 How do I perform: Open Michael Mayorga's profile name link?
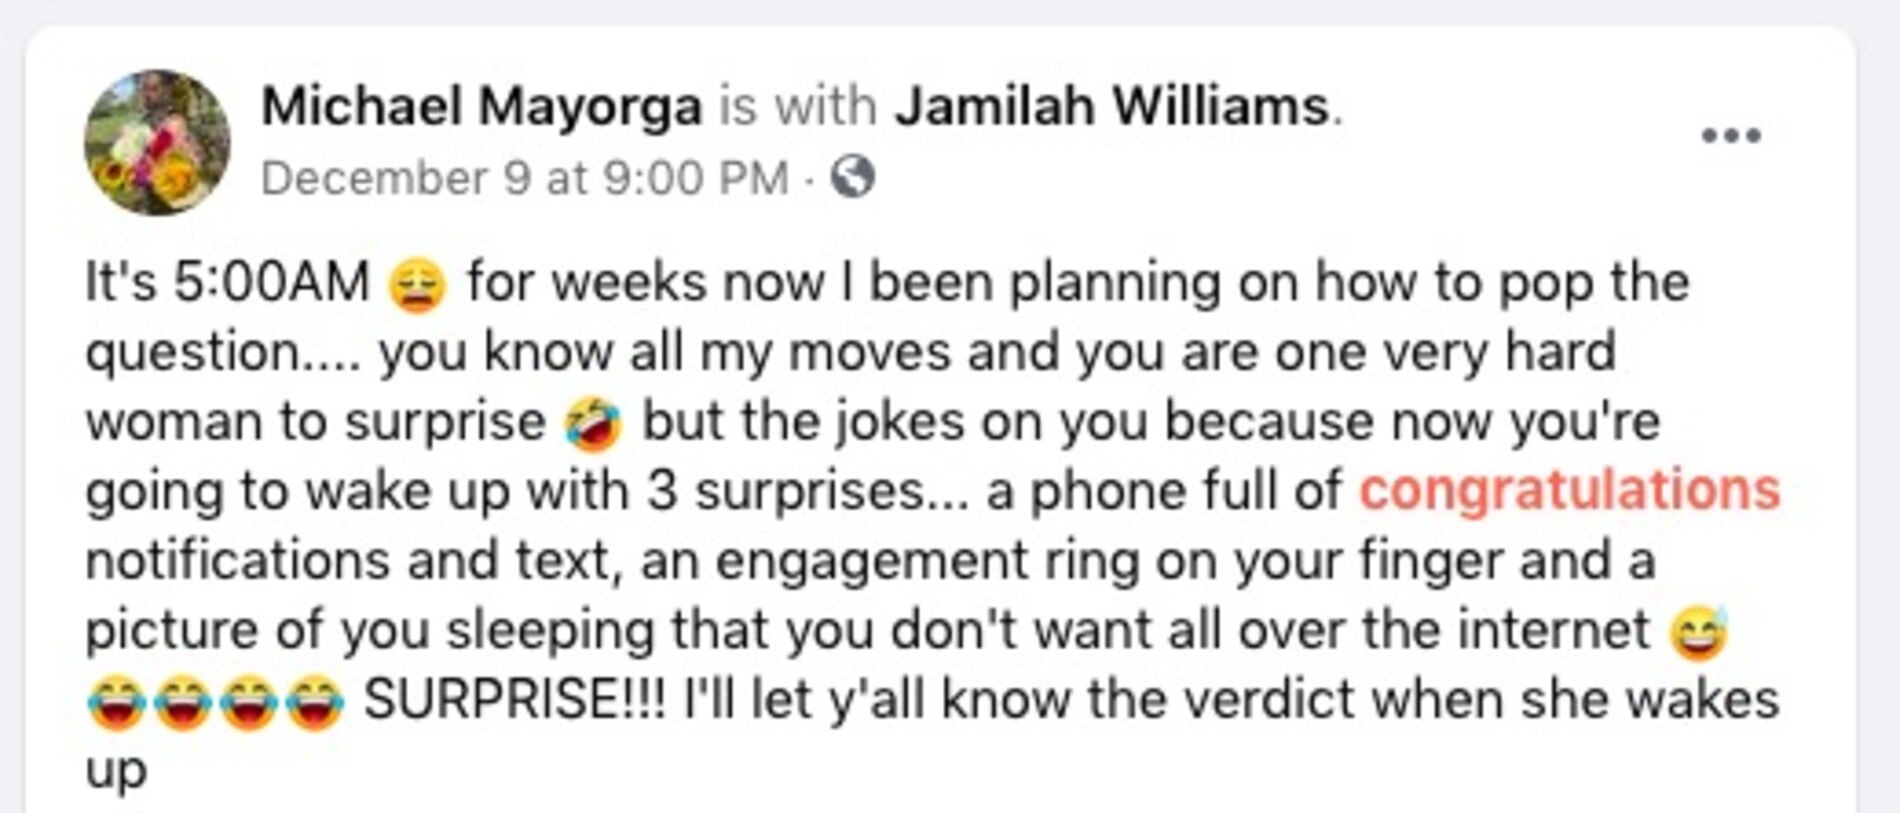pyautogui.click(x=481, y=107)
